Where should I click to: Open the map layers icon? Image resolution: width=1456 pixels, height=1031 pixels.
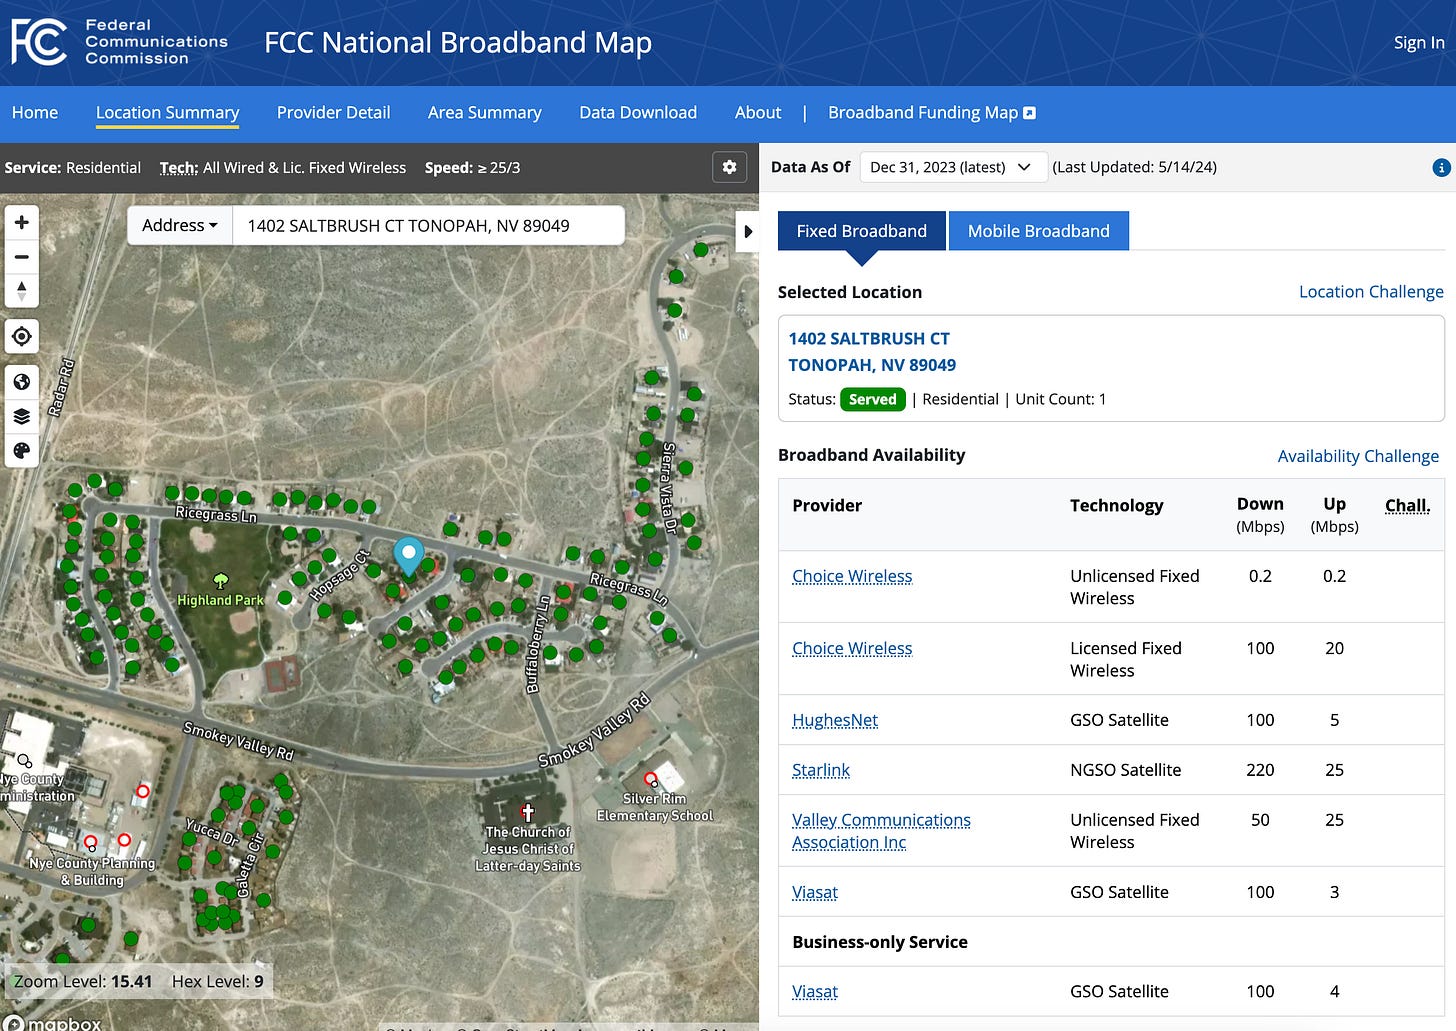pyautogui.click(x=22, y=417)
